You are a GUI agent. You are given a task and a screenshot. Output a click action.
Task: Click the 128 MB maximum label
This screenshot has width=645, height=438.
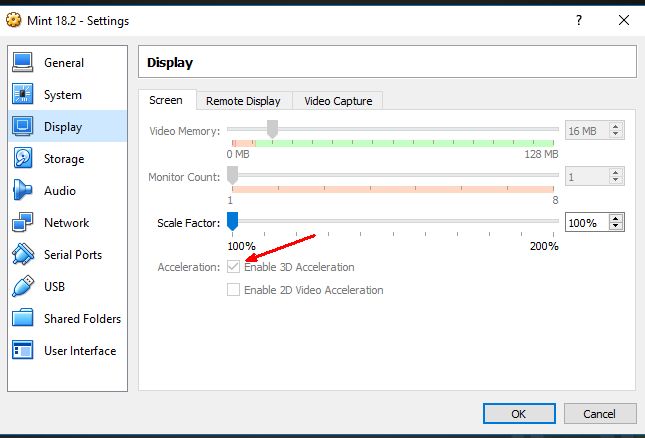pos(541,154)
